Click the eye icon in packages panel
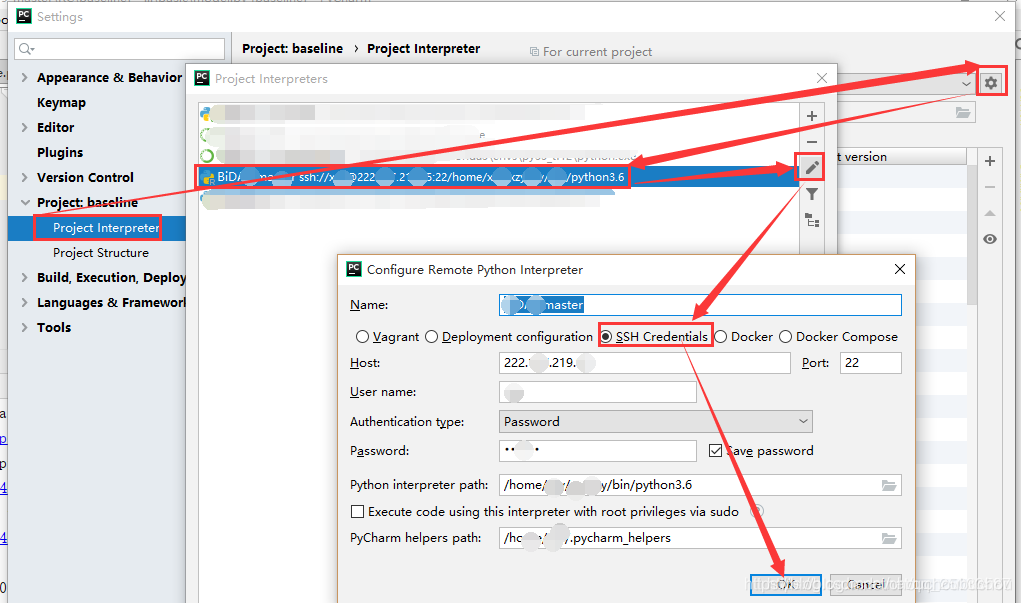 click(989, 239)
